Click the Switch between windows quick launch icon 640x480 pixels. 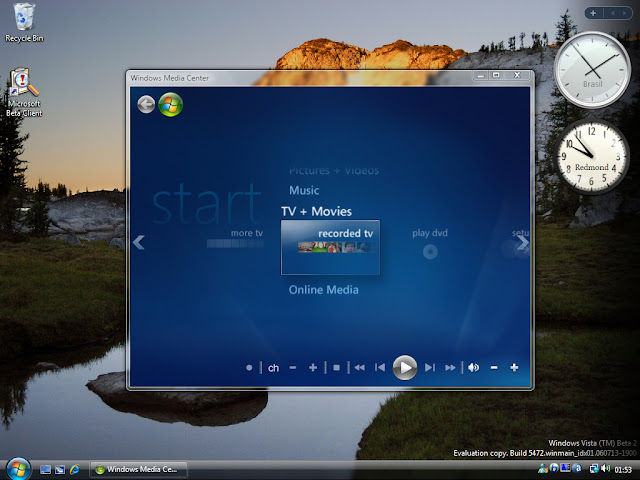click(x=60, y=470)
